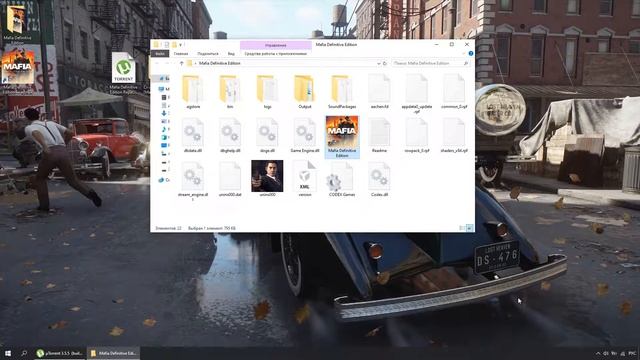
Task: Open Quick Access Toolbar customize dropdown
Action: tap(180, 44)
